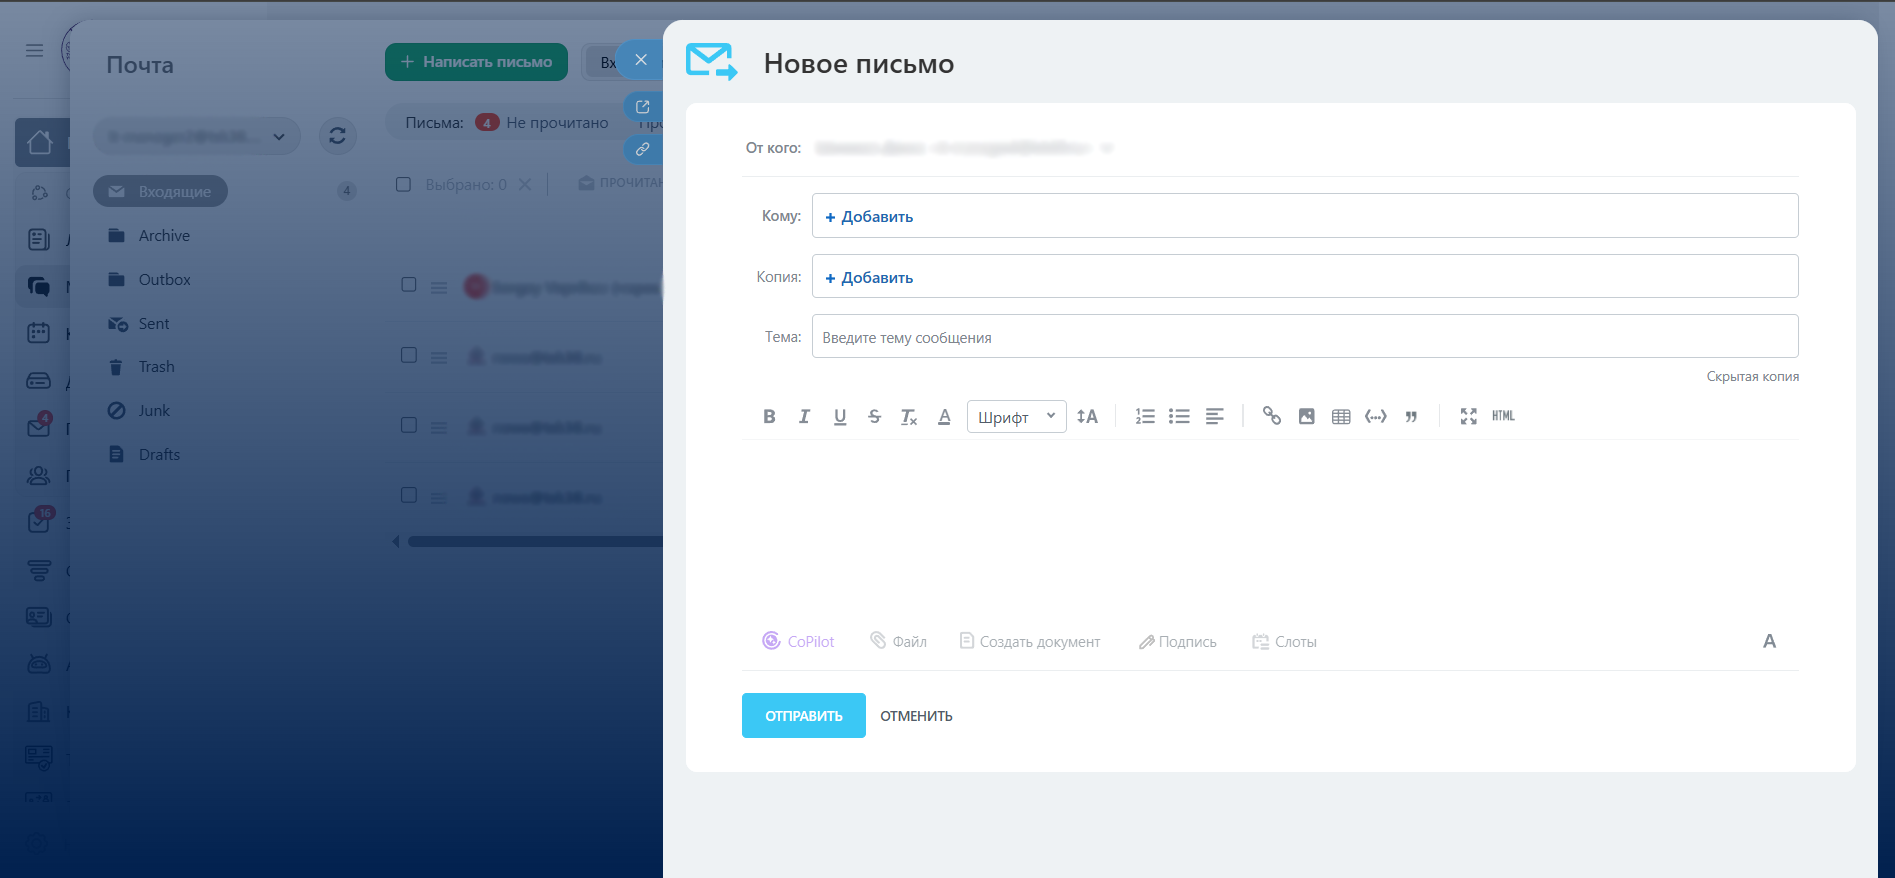Check the first email's checkbox
1895x878 pixels.
point(409,285)
